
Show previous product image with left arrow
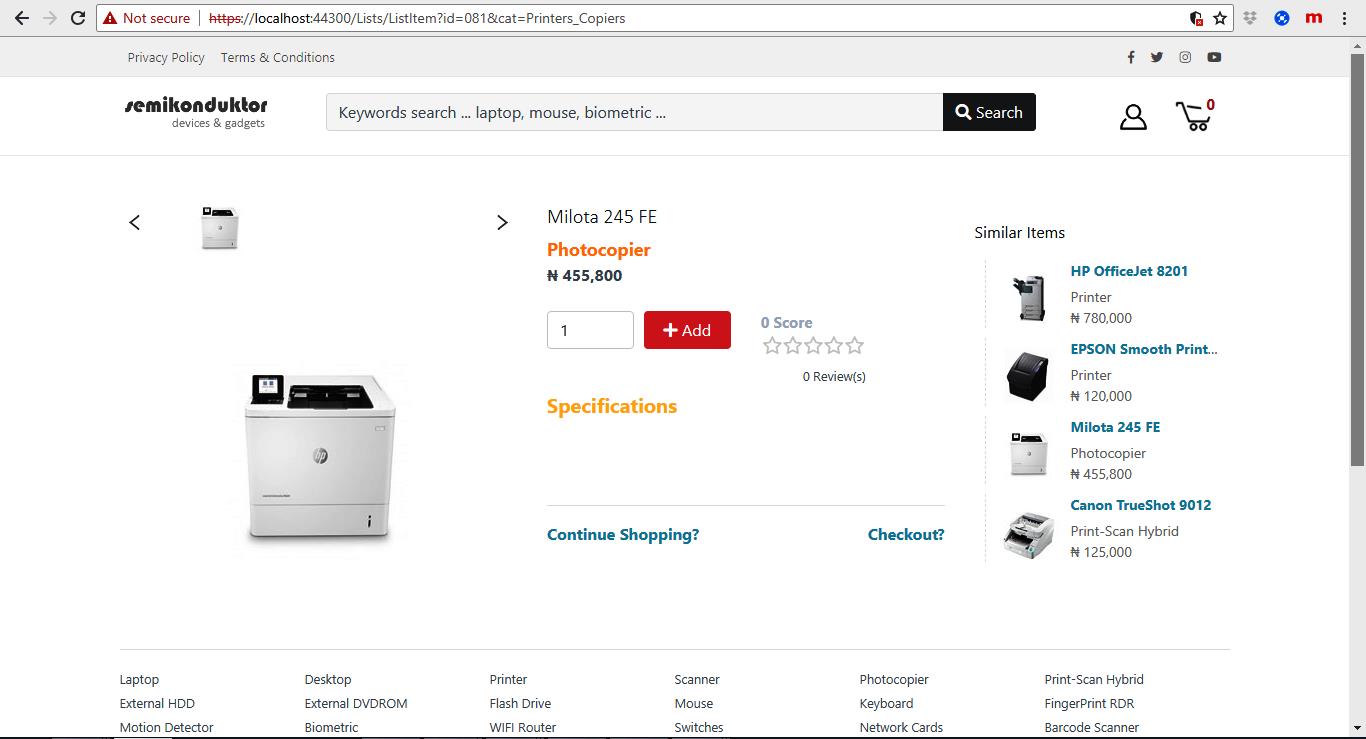(x=135, y=222)
